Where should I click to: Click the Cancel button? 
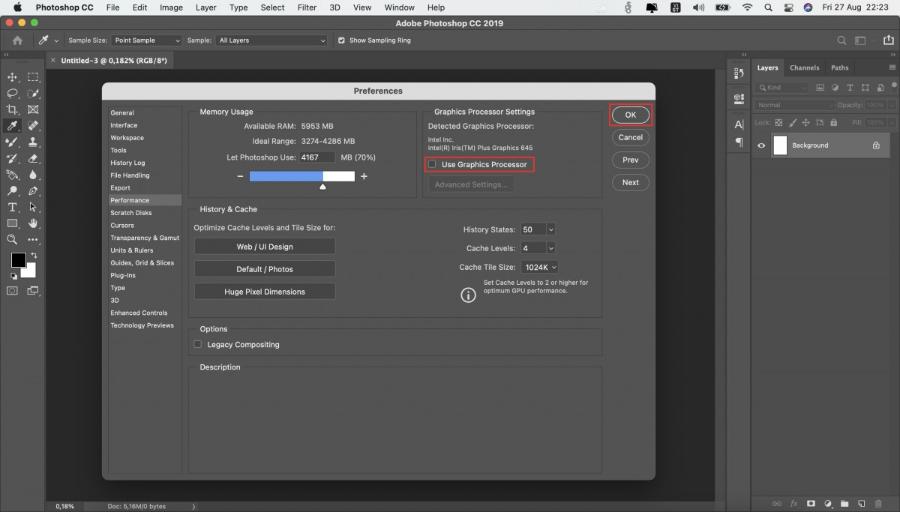point(630,137)
